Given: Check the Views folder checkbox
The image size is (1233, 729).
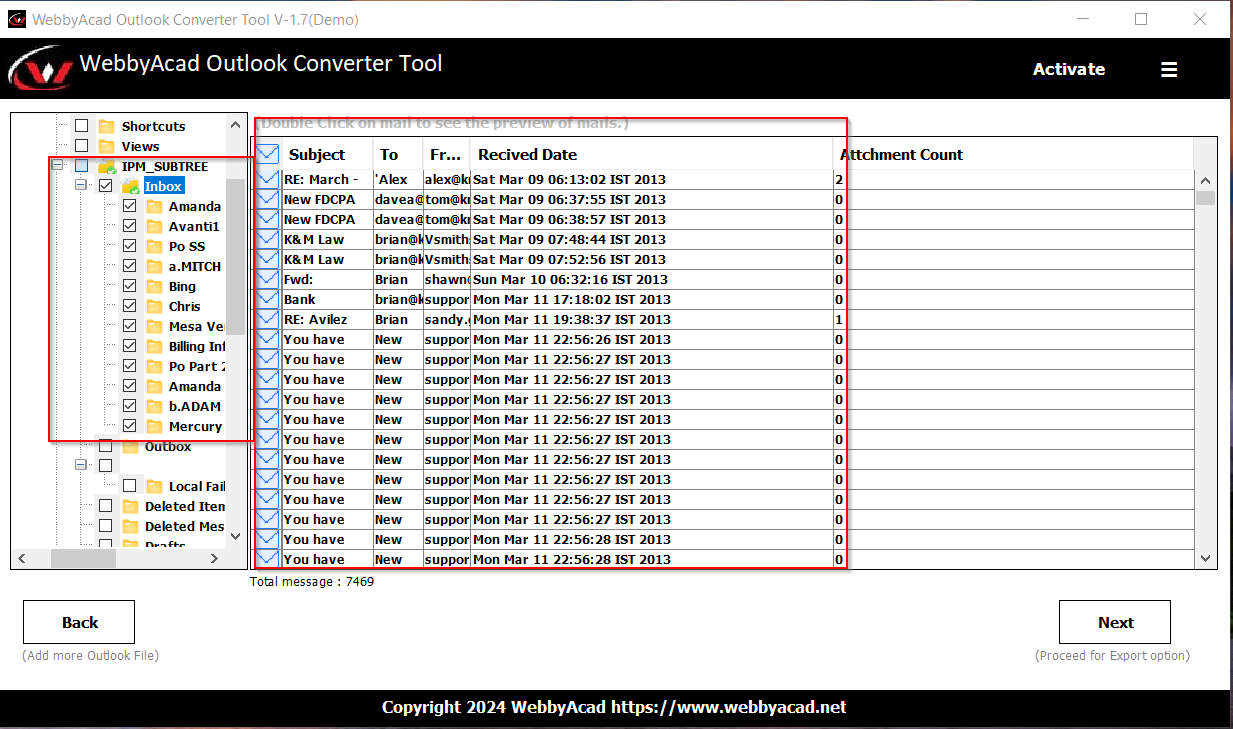Looking at the screenshot, I should [x=81, y=146].
